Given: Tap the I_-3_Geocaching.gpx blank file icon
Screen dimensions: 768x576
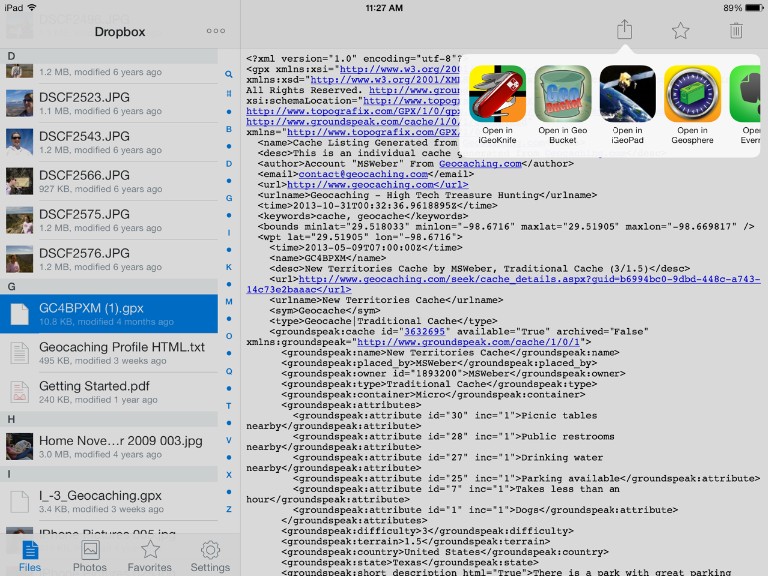Looking at the screenshot, I should [x=20, y=501].
